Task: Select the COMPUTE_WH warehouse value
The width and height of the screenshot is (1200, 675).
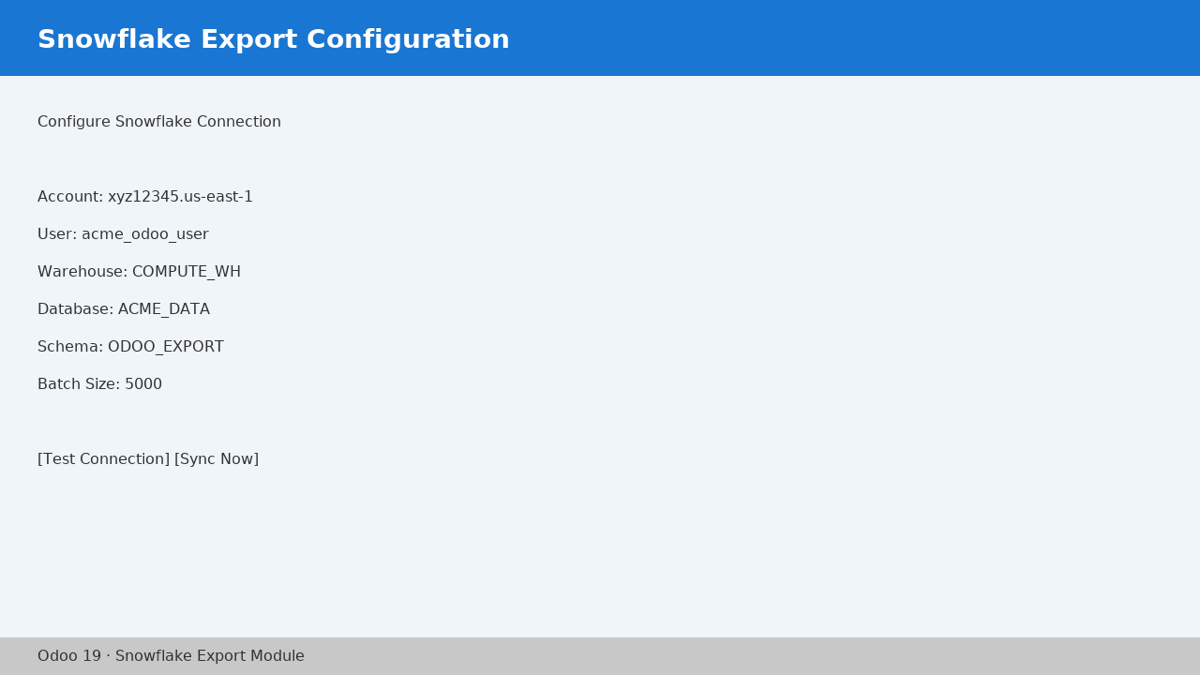Action: (x=186, y=272)
